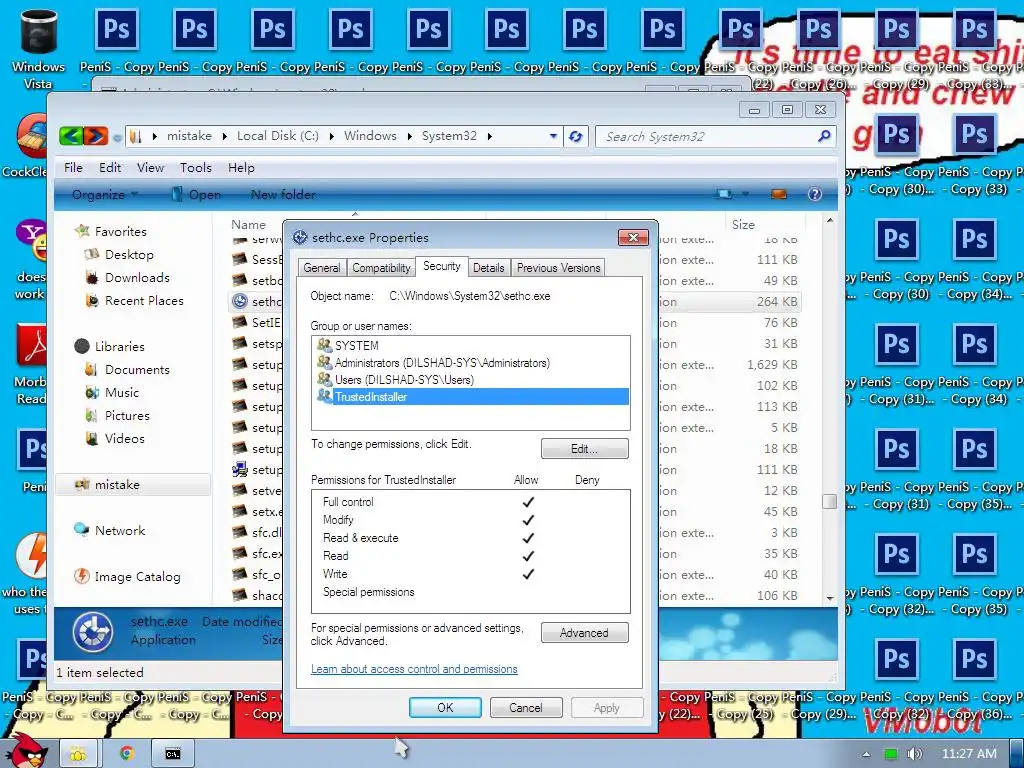Open the Edit menu
Viewport: 1024px width, 768px height.
pyautogui.click(x=110, y=168)
